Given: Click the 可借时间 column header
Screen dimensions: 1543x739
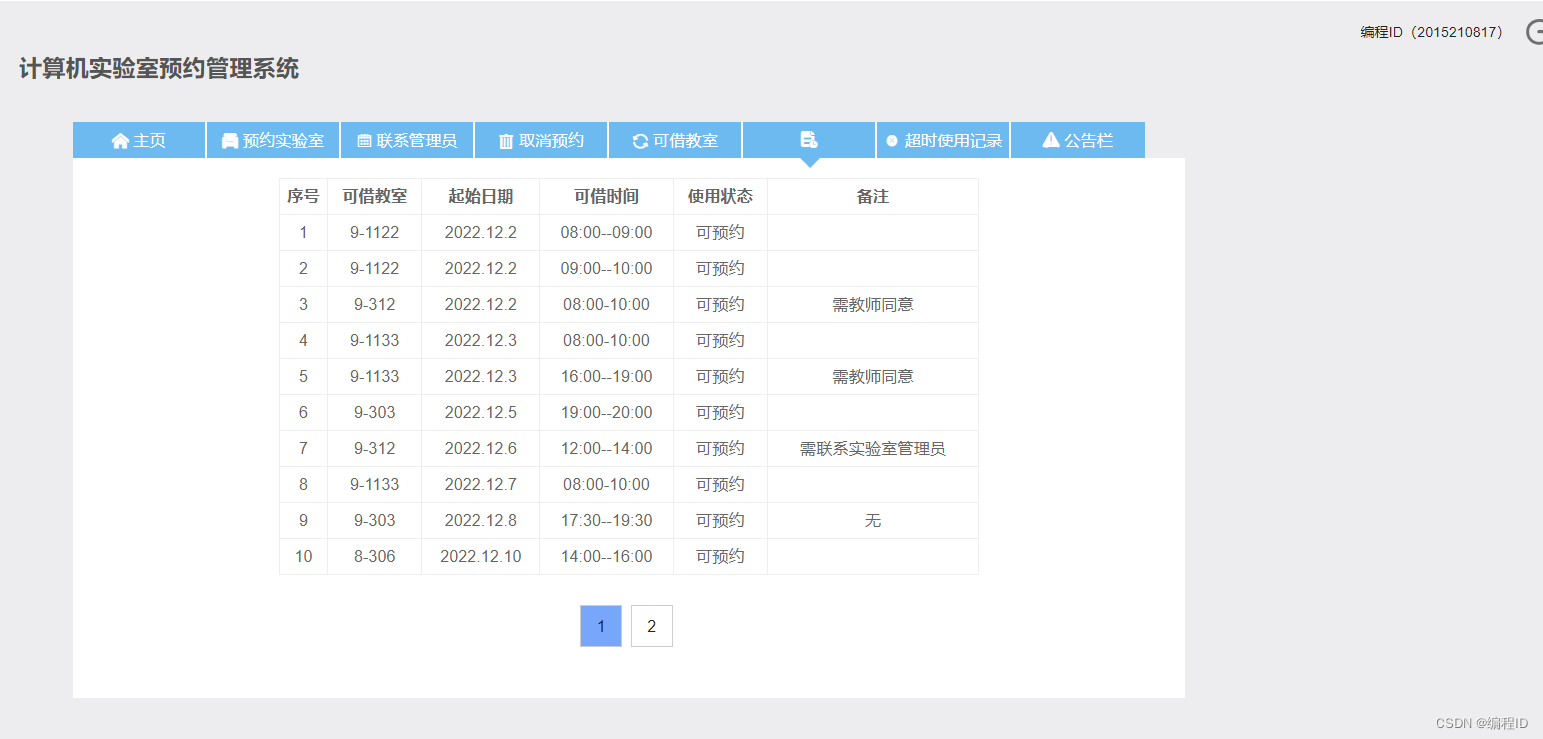Looking at the screenshot, I should point(607,197).
